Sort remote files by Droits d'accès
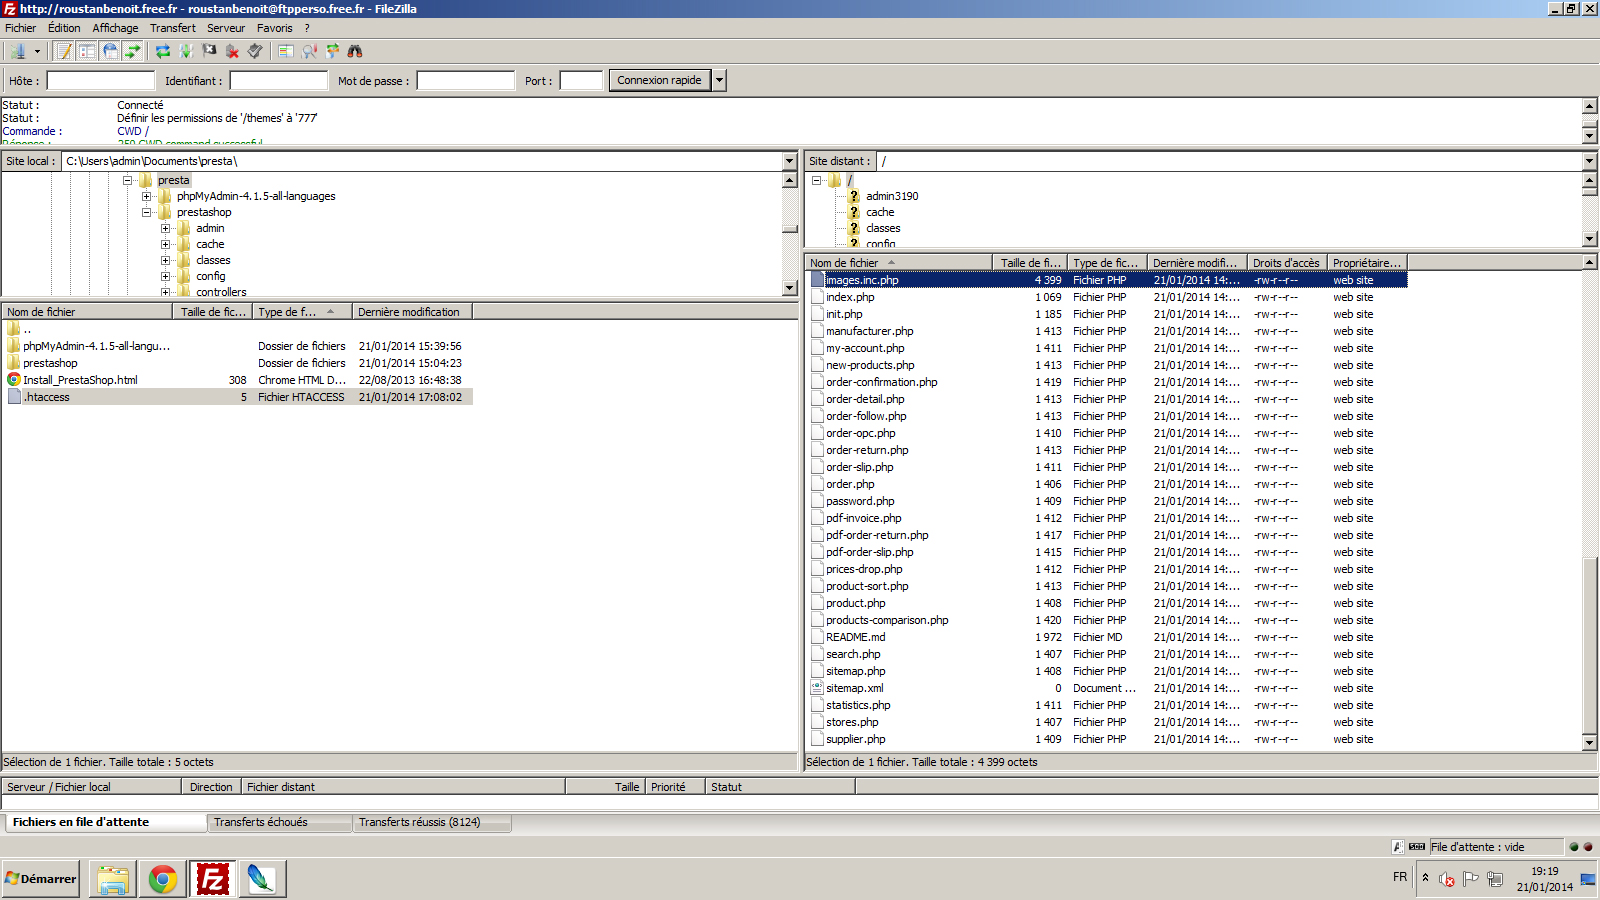Viewport: 1600px width, 900px height. [1286, 263]
